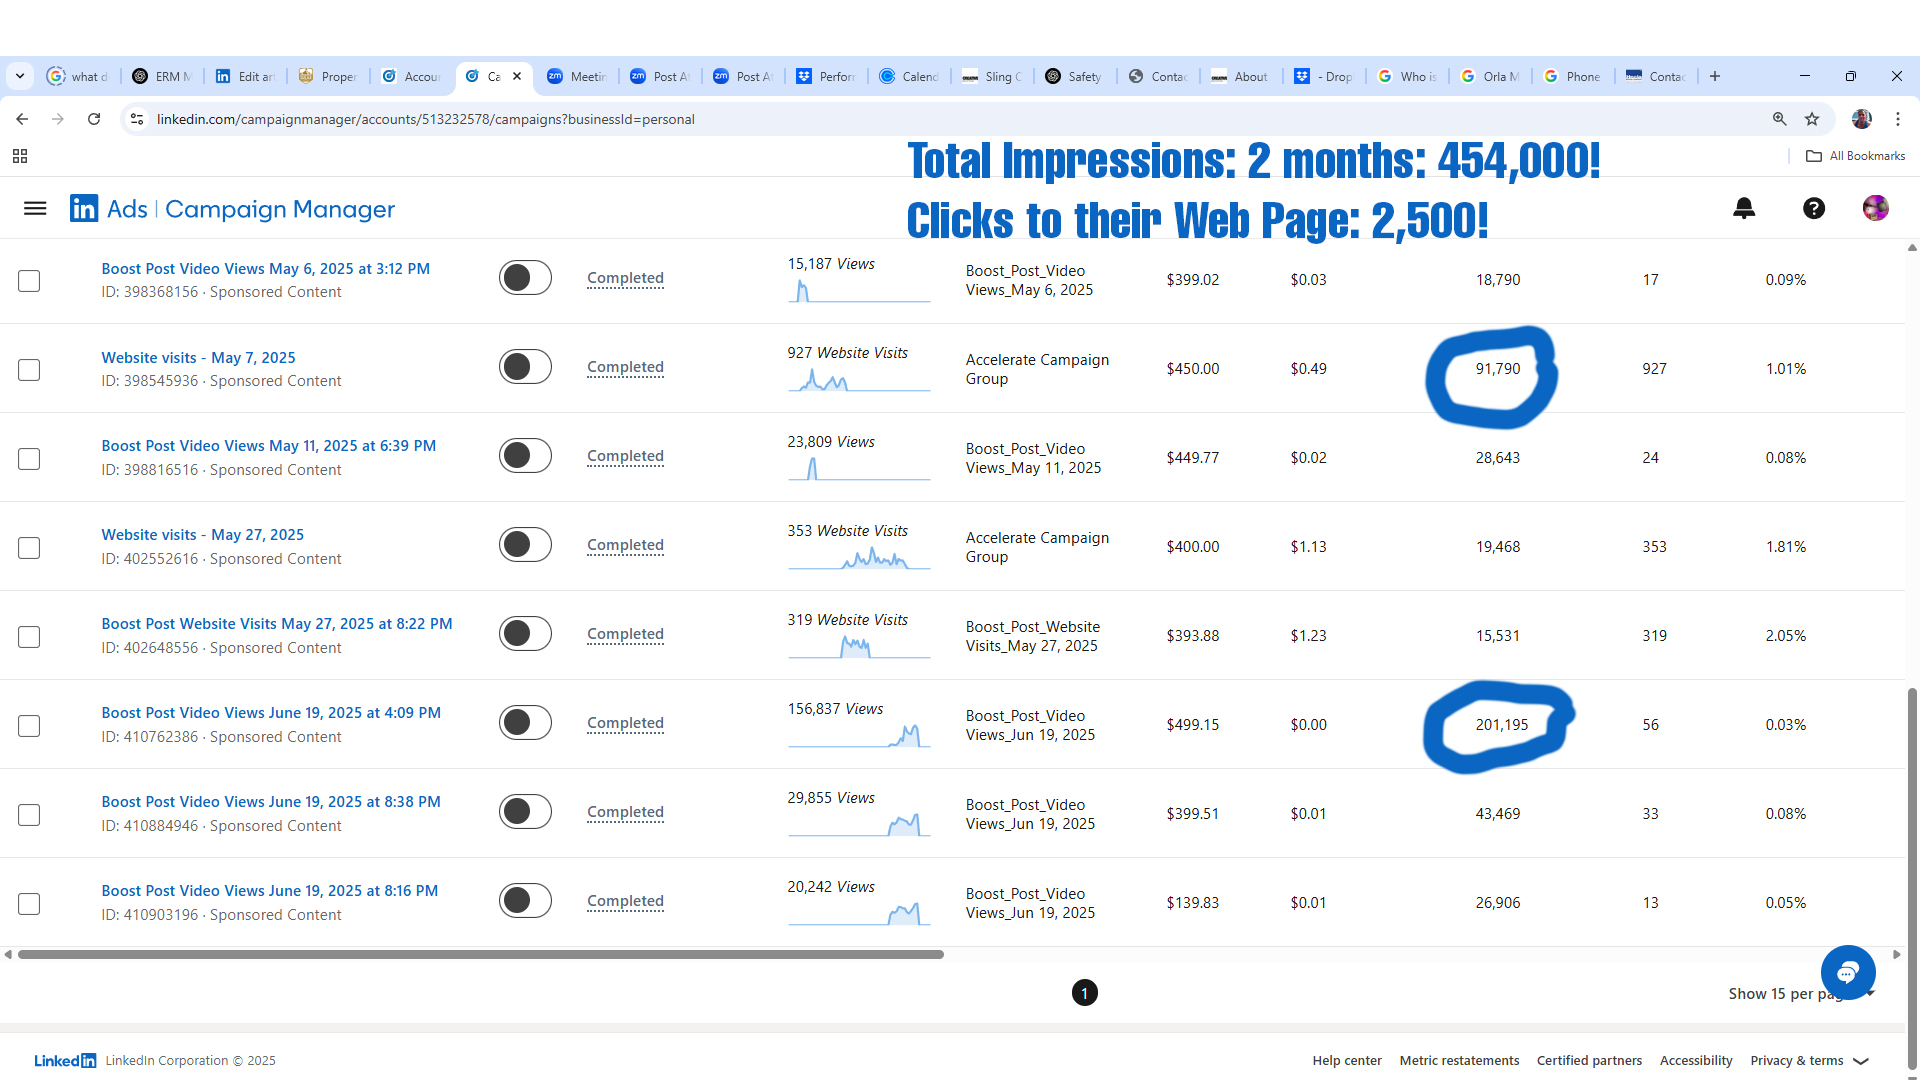Open the browser zoom magnifier icon
The height and width of the screenshot is (1080, 1920).
[x=1780, y=119]
